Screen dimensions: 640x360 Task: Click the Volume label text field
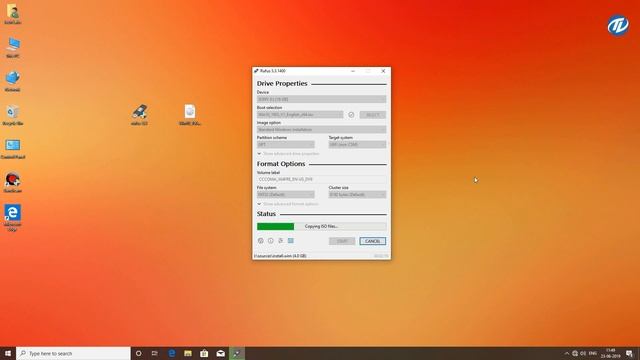pos(322,179)
